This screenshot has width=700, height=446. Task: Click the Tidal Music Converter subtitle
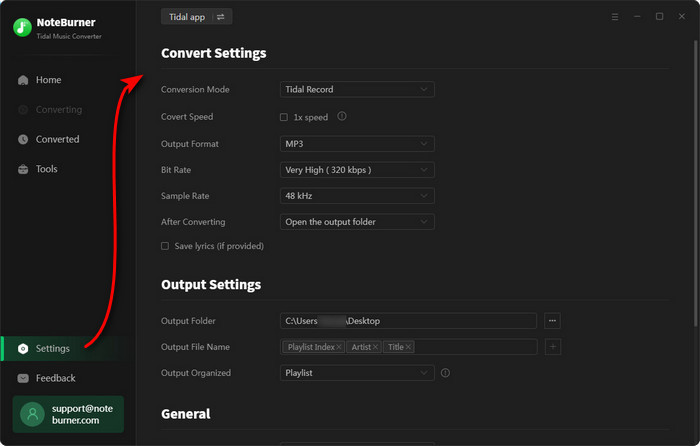pos(69,36)
